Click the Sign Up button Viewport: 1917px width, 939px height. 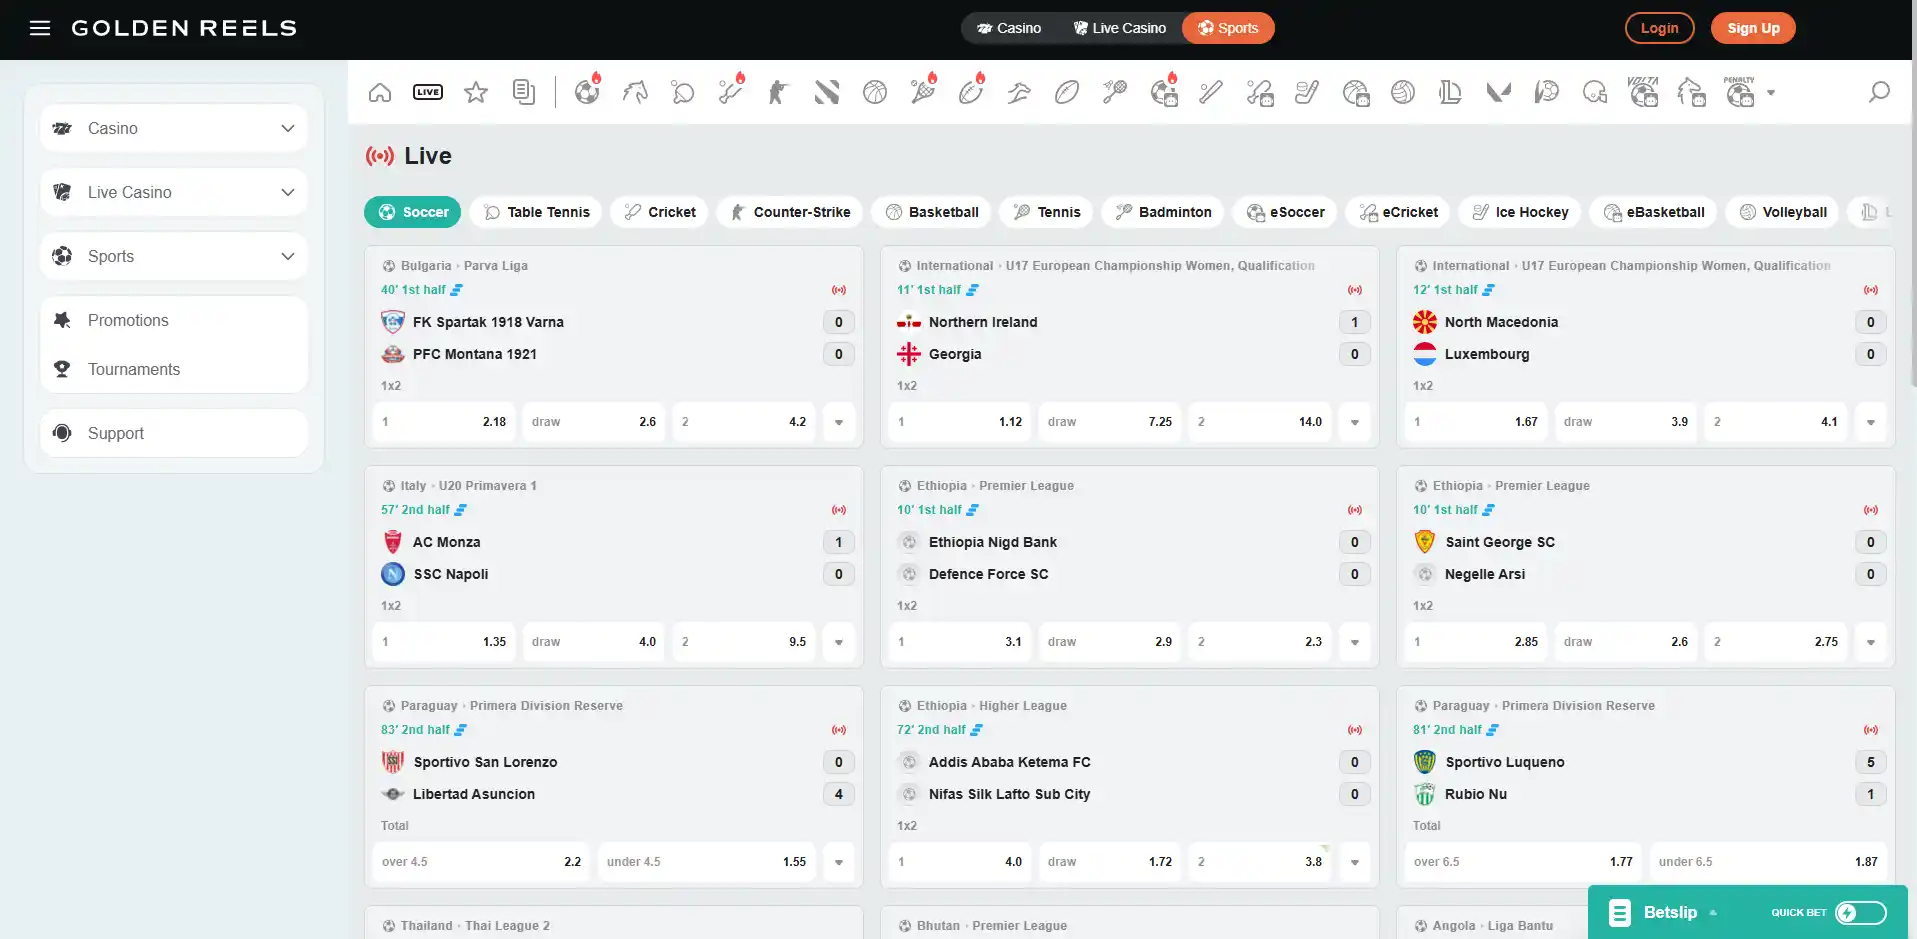(x=1754, y=28)
